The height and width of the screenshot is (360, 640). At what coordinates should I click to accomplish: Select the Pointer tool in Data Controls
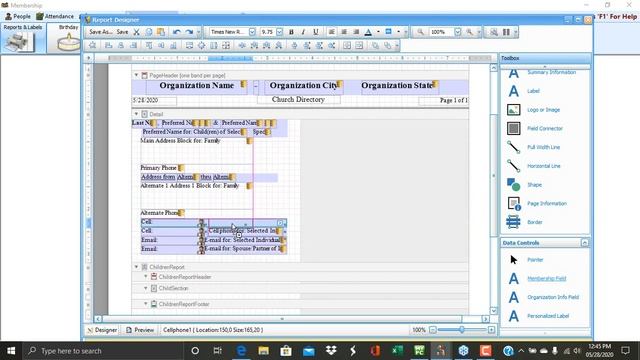535,260
